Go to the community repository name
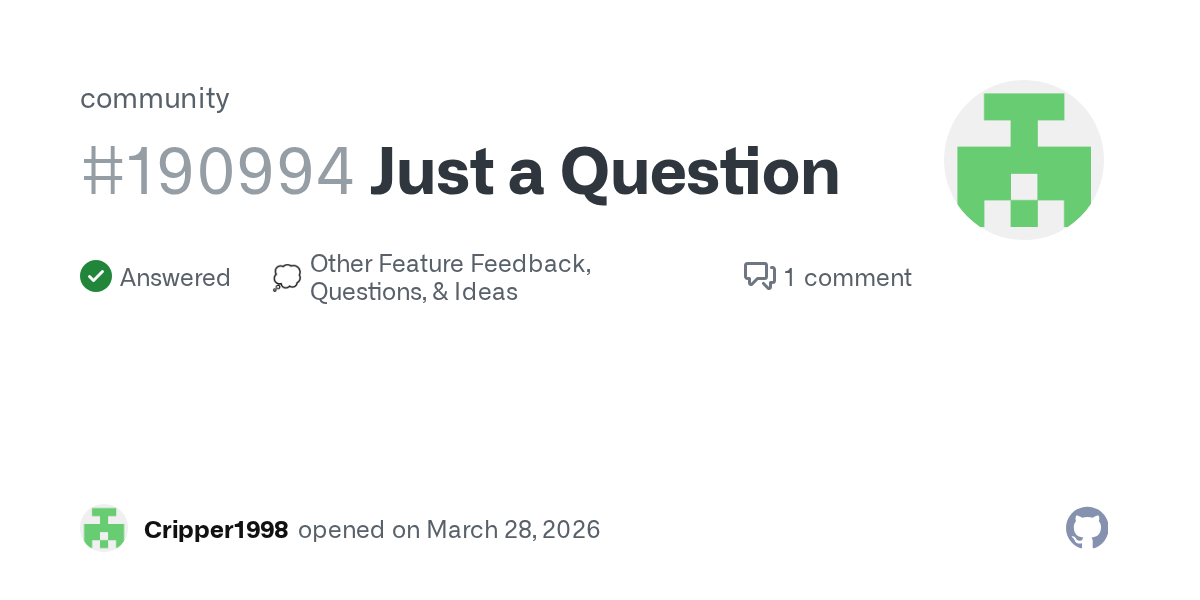 click(155, 98)
